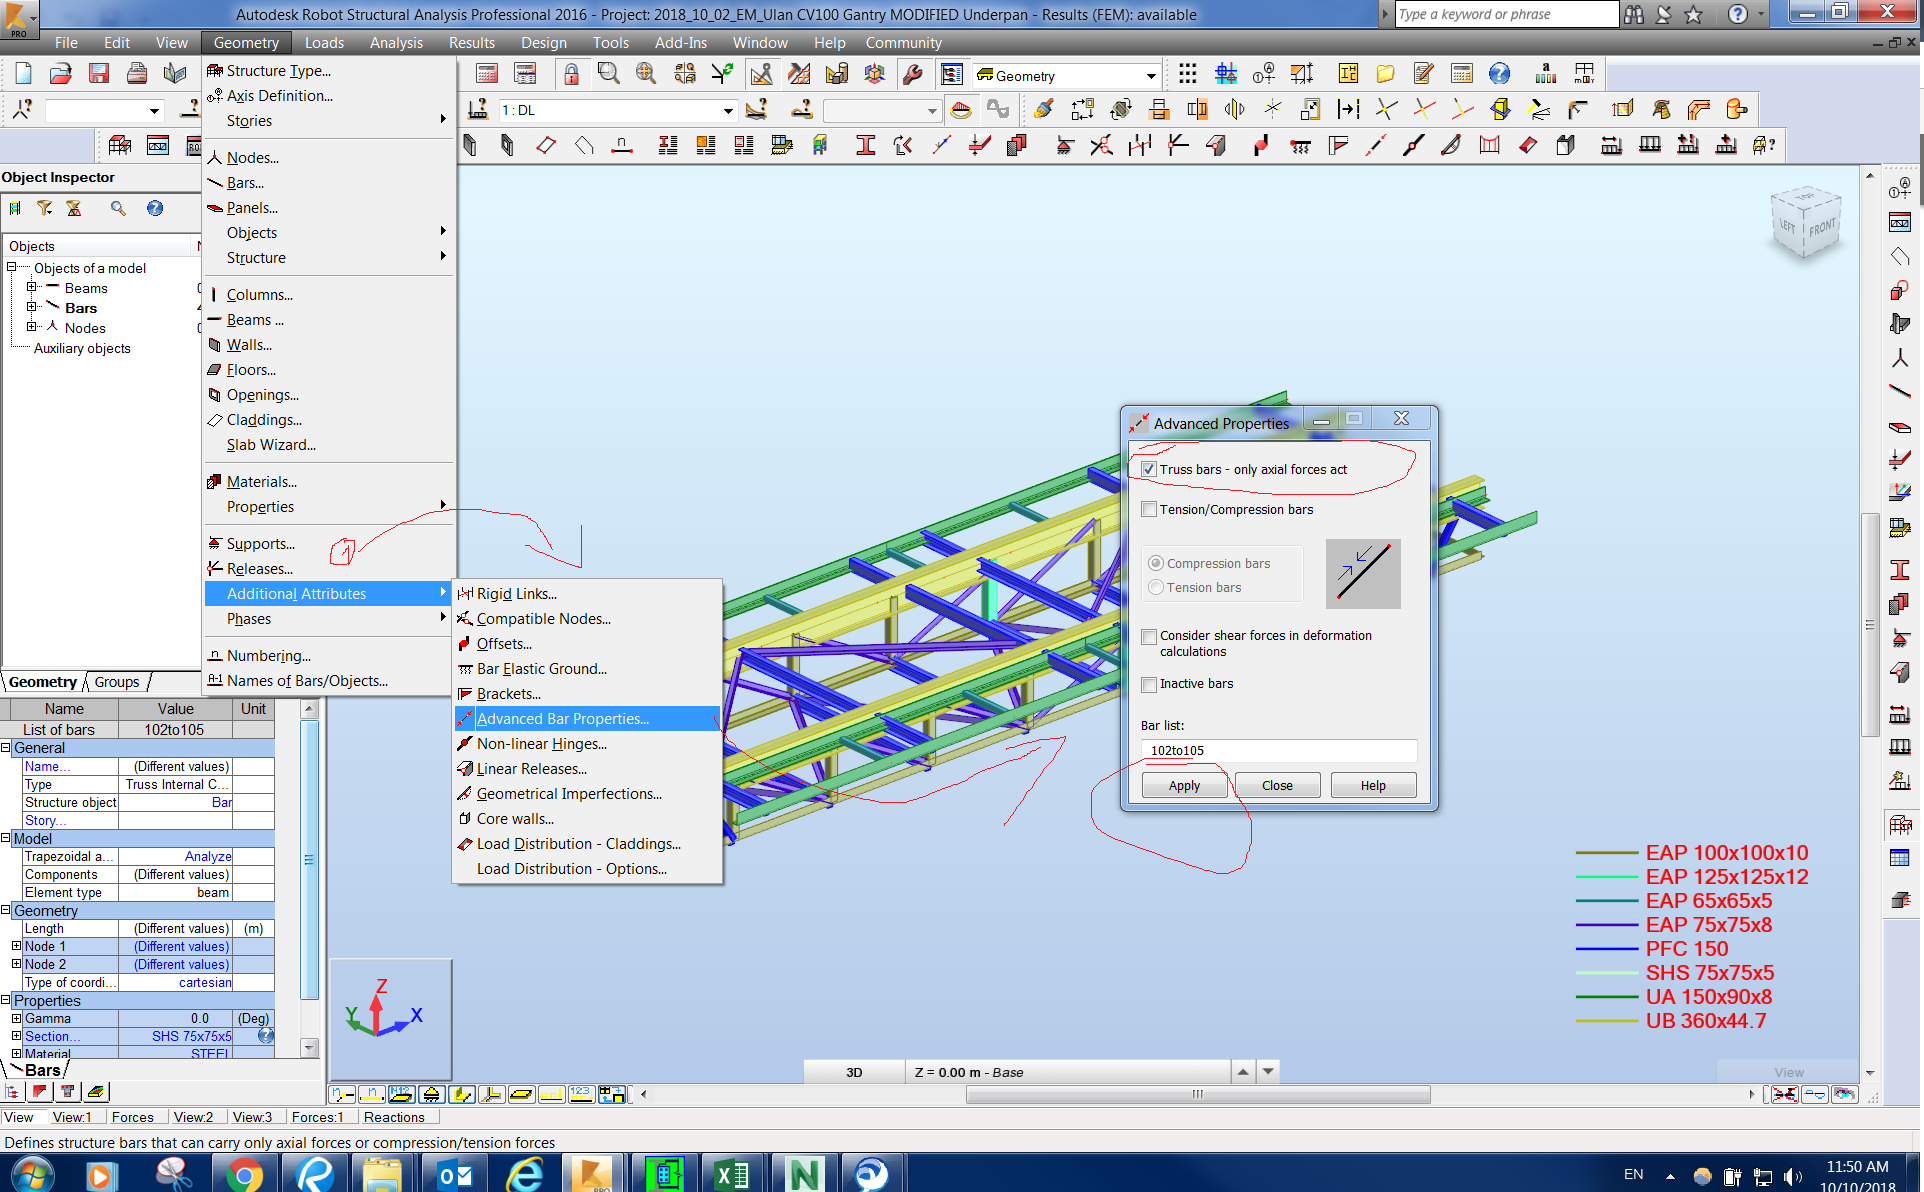This screenshot has height=1192, width=1924.
Task: Click the blue PFC 150 legend color line
Action: [x=1605, y=950]
